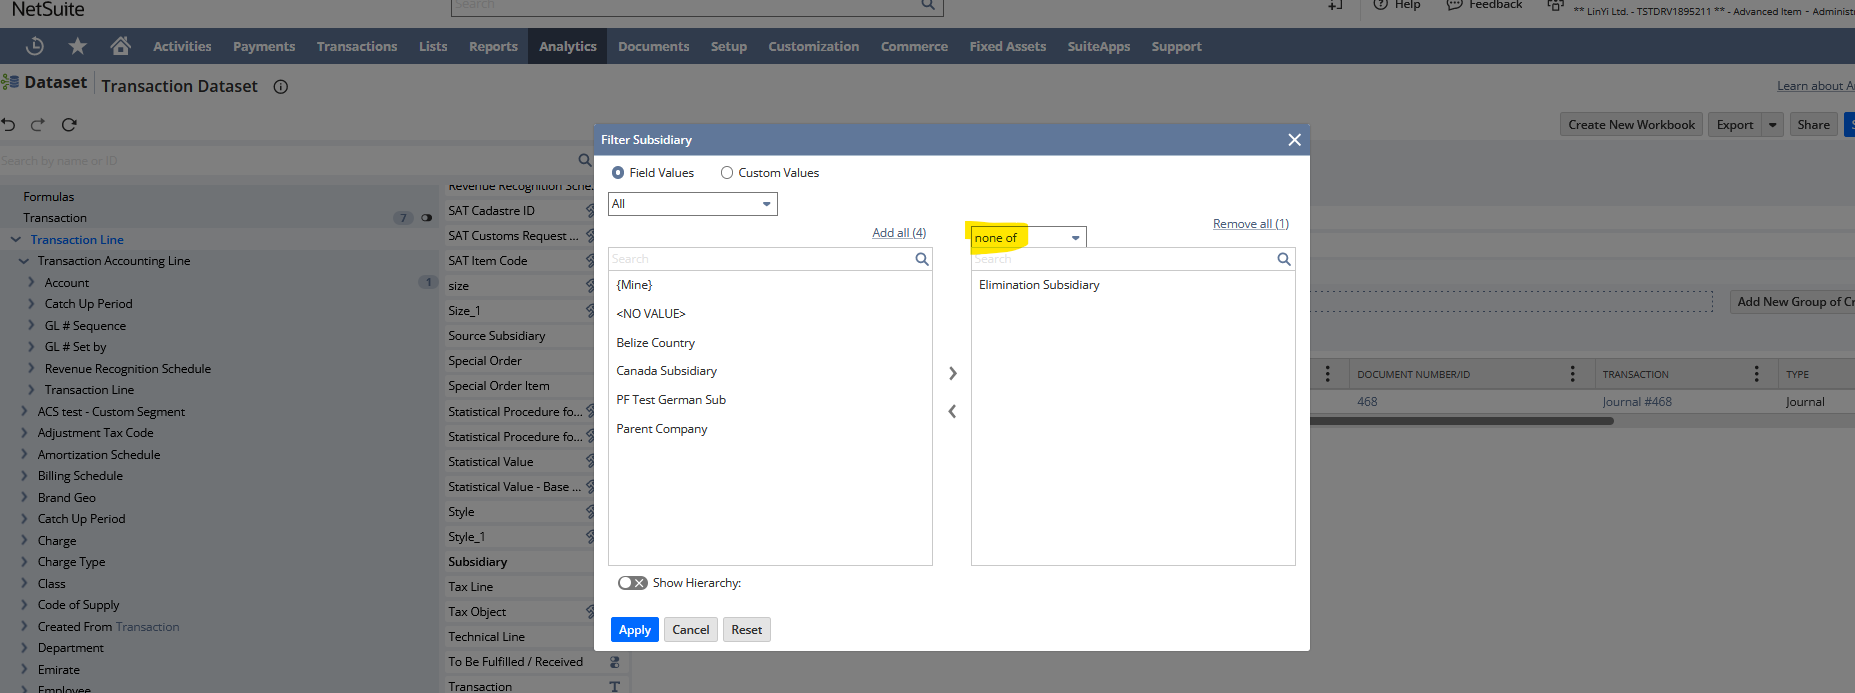The image size is (1855, 693).
Task: Collapse the Transaction Accounting Line node
Action: point(24,261)
